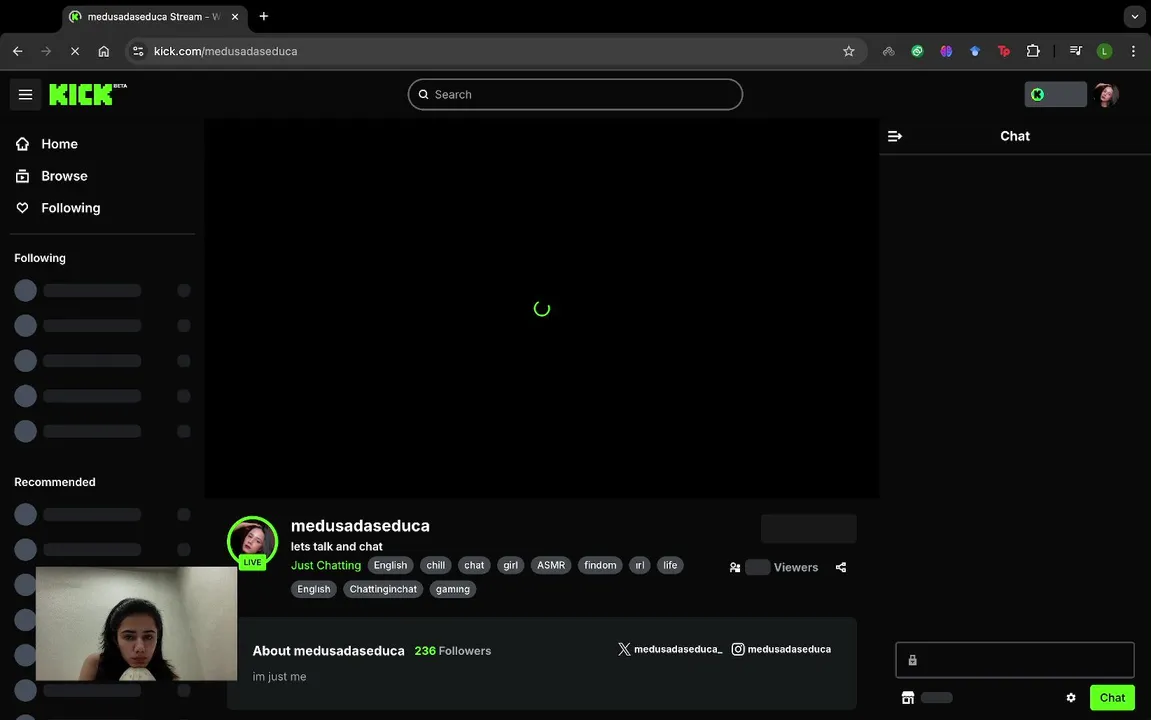Open medusadaseduca_ X profile link
Image resolution: width=1151 pixels, height=720 pixels.
pos(670,649)
